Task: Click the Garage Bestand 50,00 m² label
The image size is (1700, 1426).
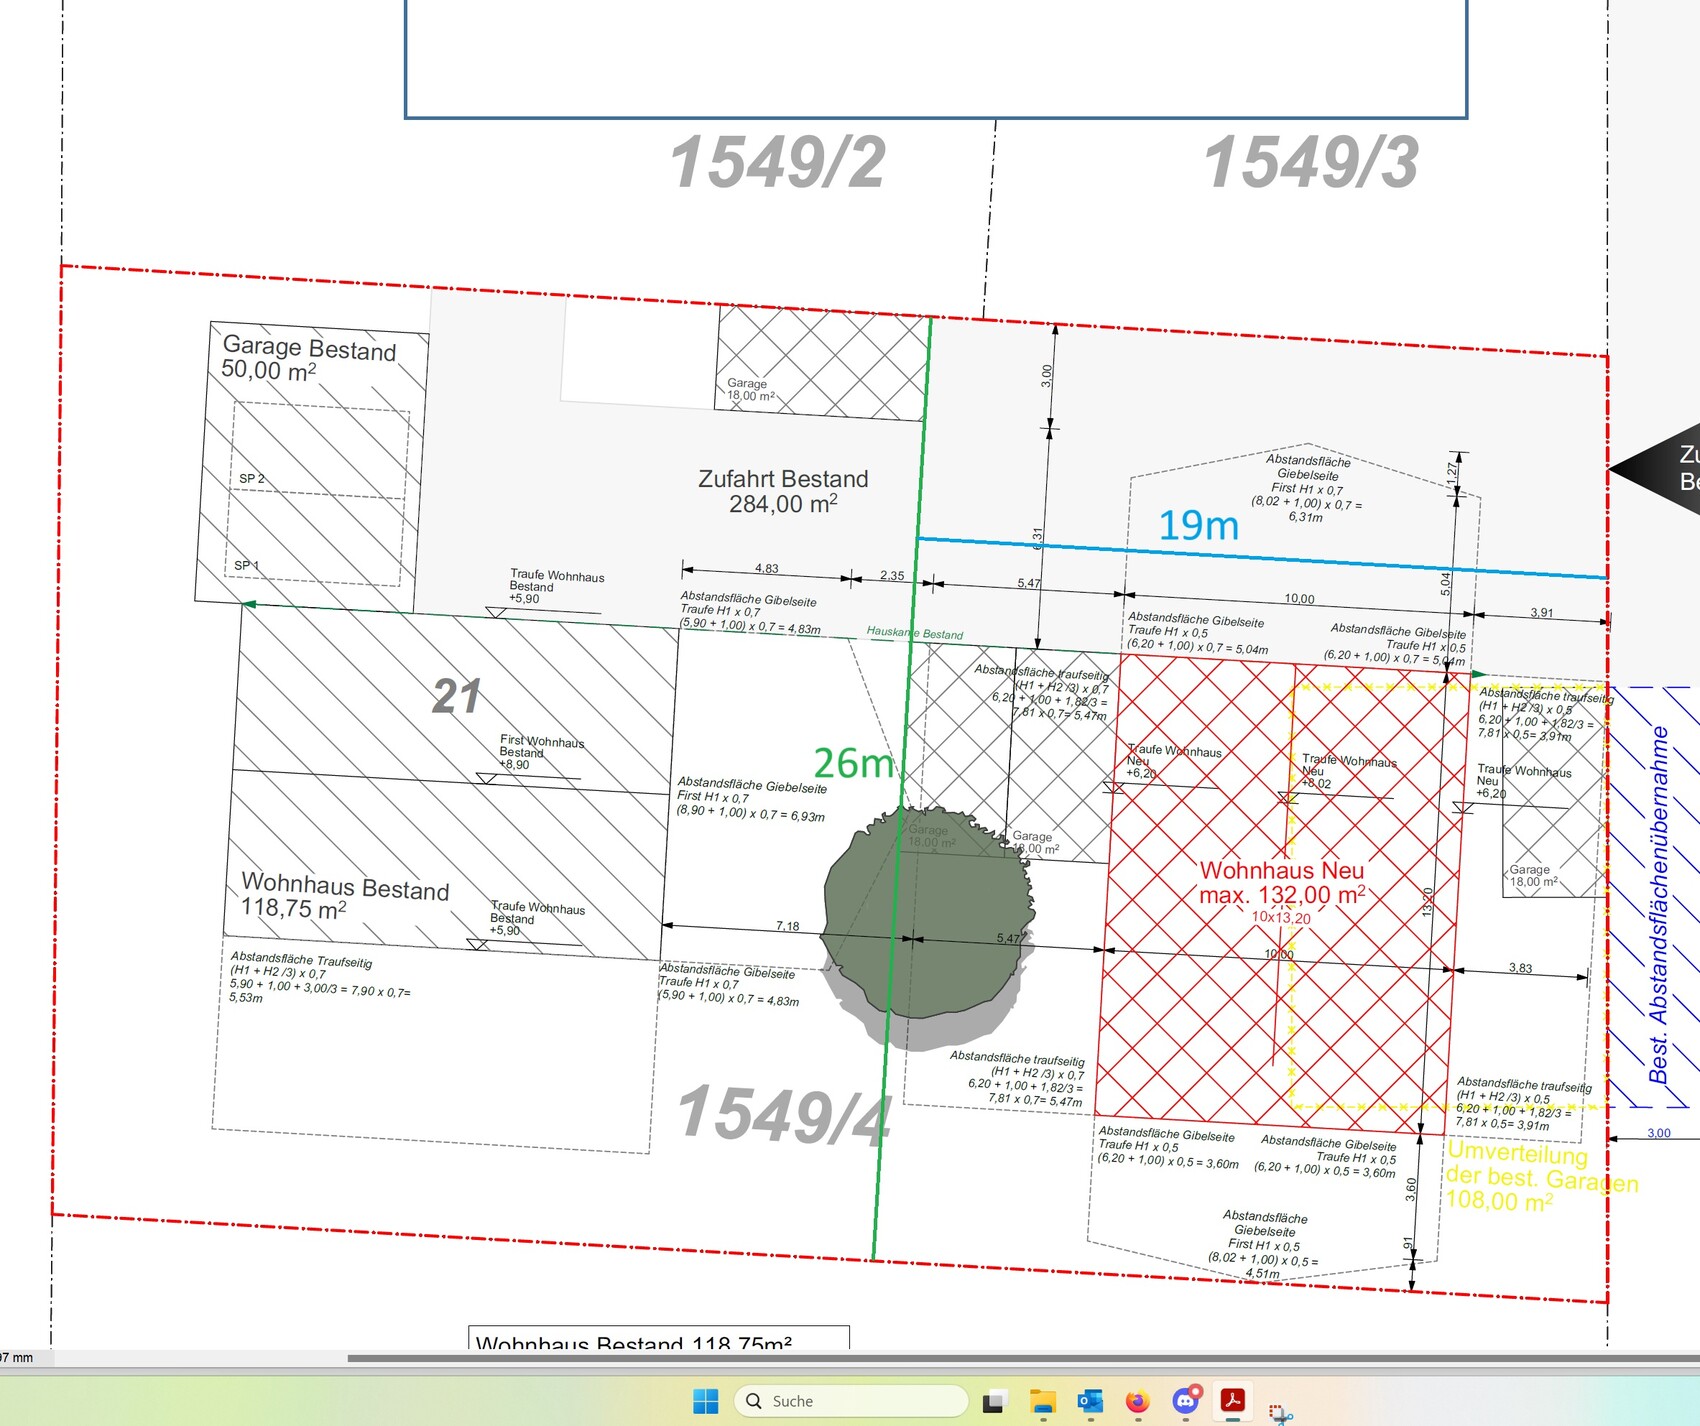Action: pyautogui.click(x=308, y=358)
